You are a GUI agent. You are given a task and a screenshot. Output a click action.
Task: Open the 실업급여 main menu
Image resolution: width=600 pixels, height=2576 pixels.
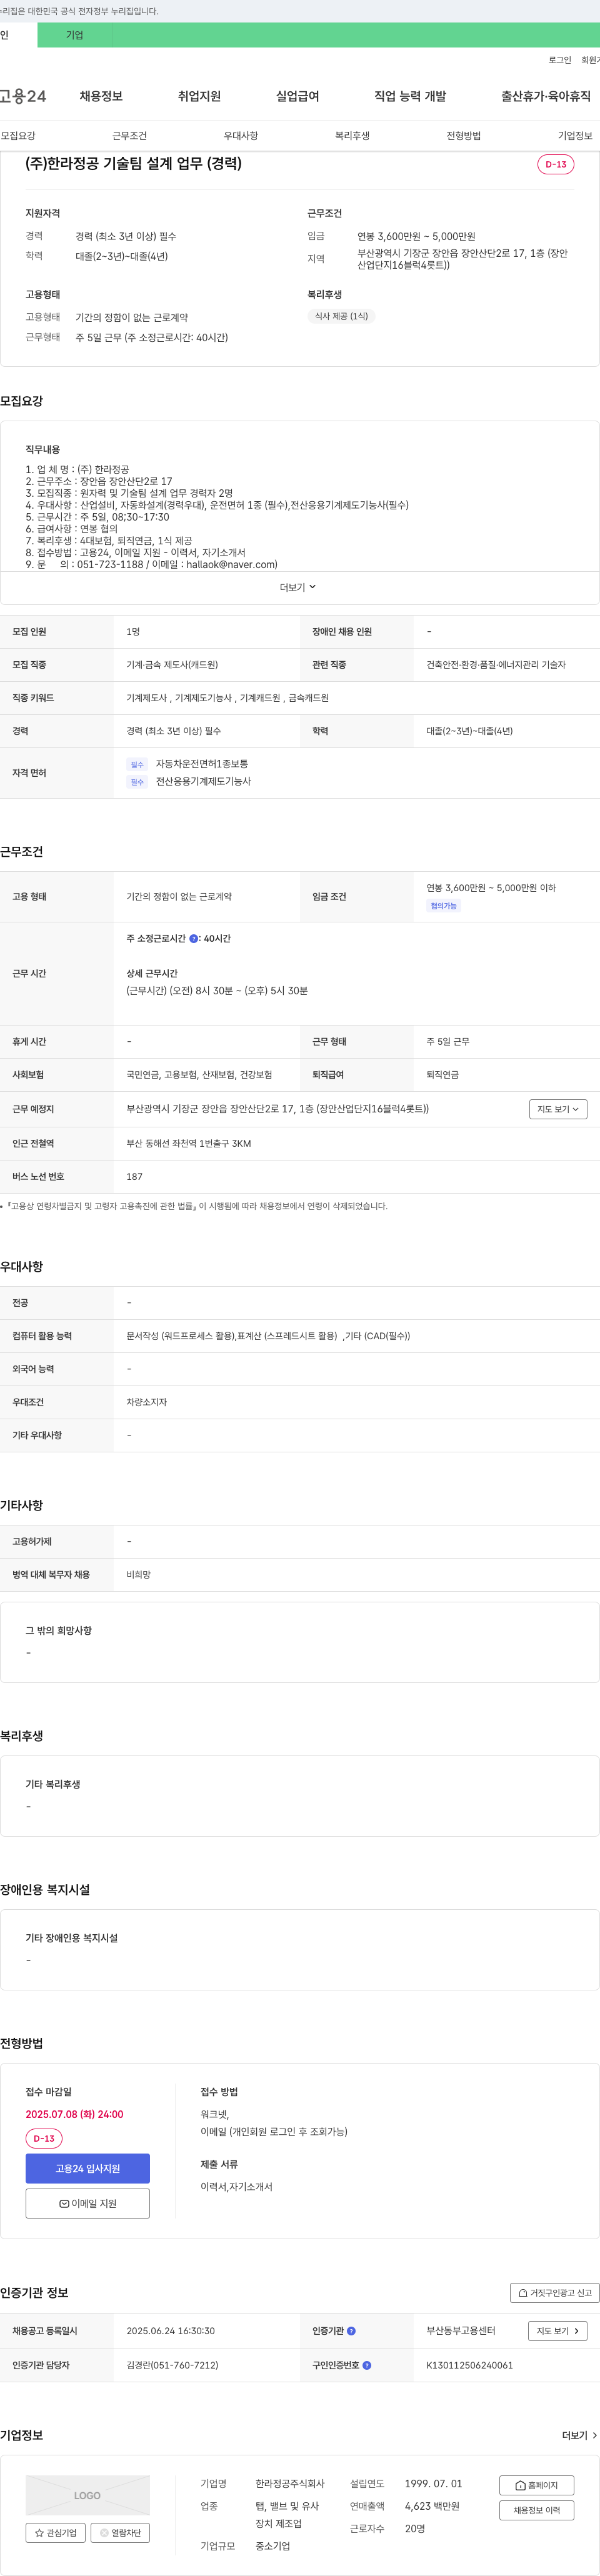[x=297, y=96]
